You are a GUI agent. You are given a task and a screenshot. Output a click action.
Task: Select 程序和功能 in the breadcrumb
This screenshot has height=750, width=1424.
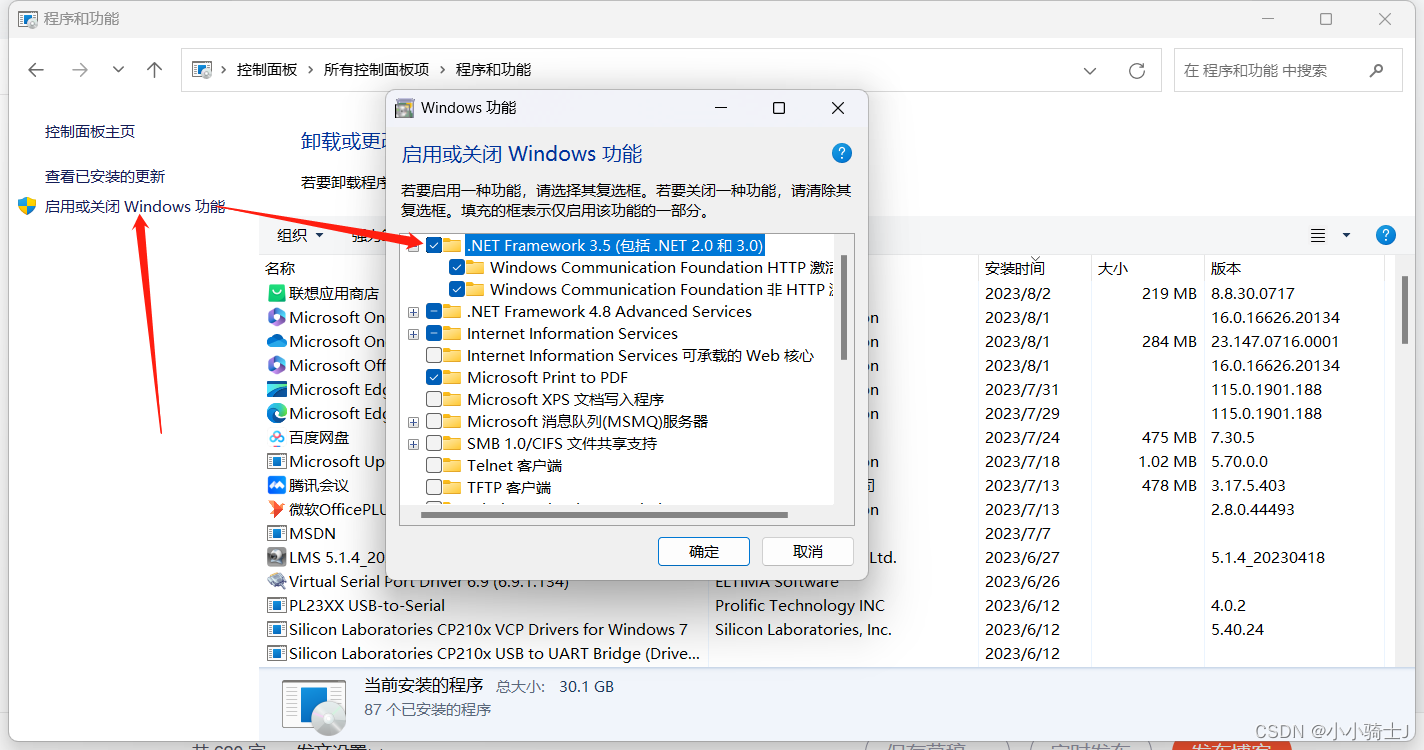pyautogui.click(x=494, y=70)
